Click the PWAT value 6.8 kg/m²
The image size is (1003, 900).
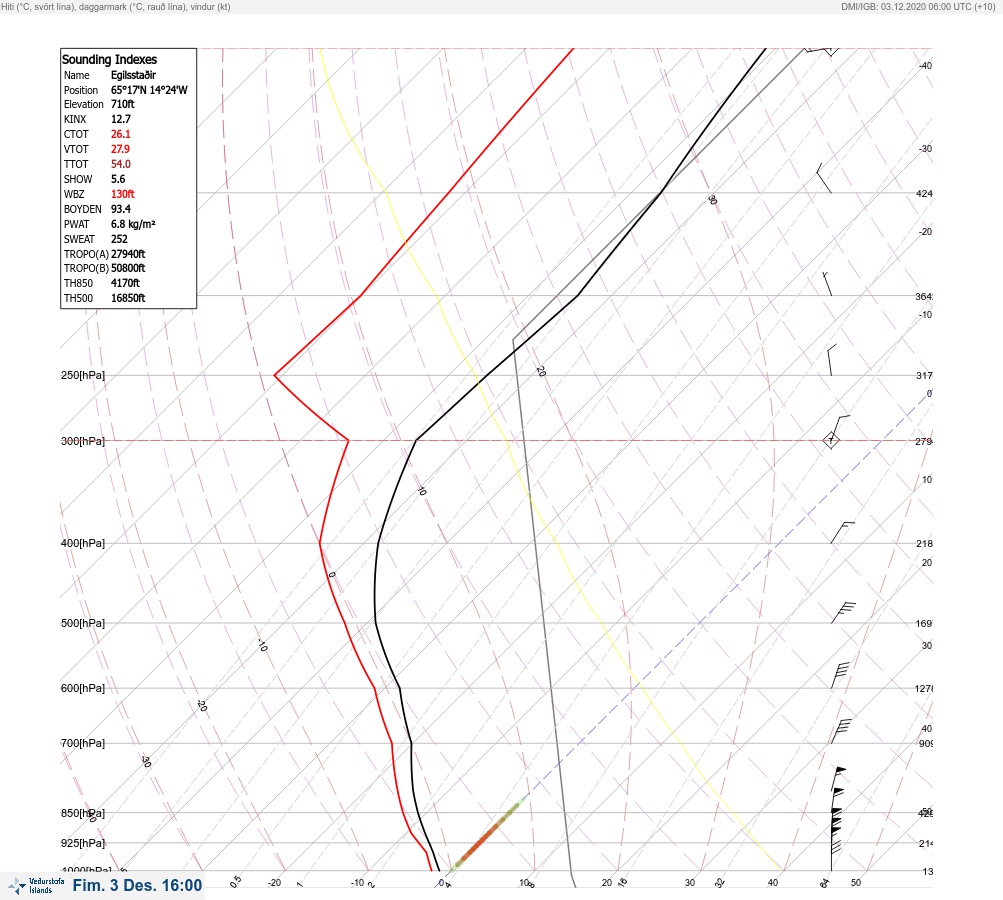[133, 224]
